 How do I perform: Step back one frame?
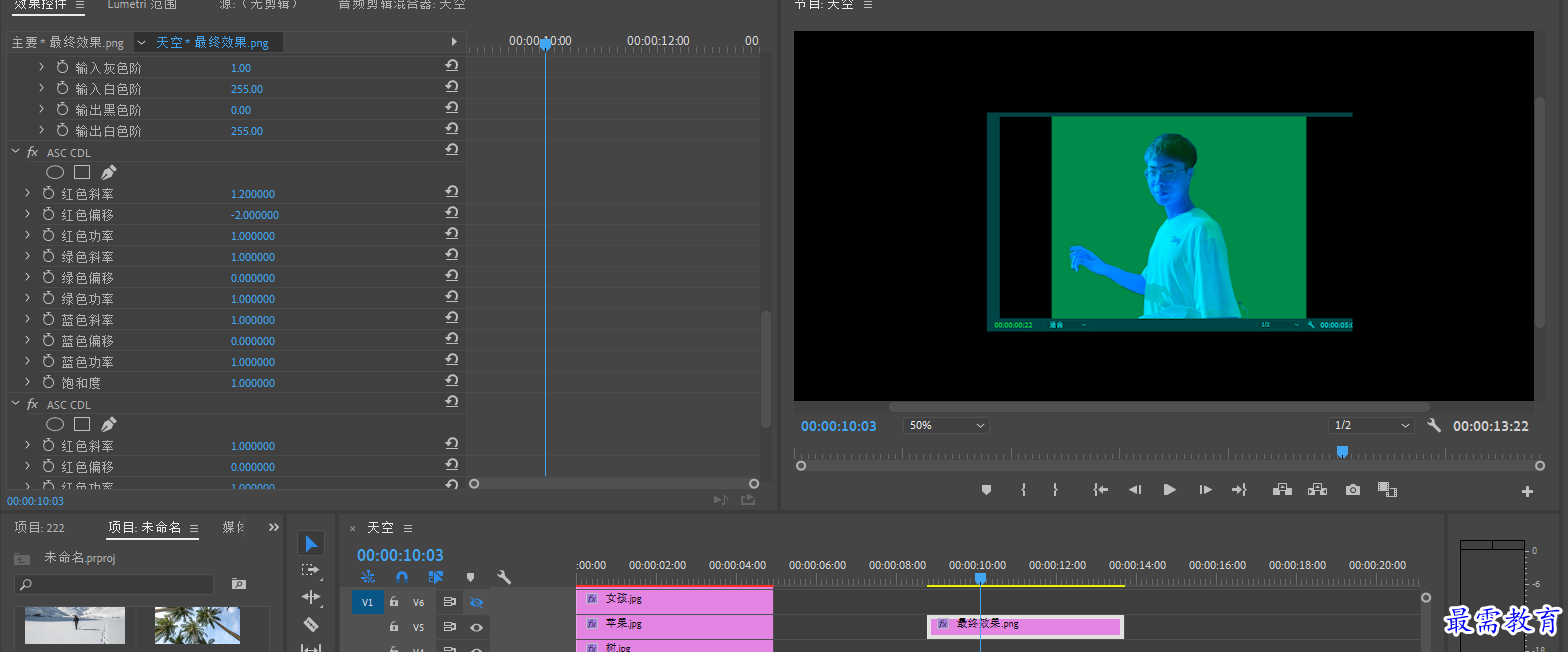pyautogui.click(x=1135, y=489)
